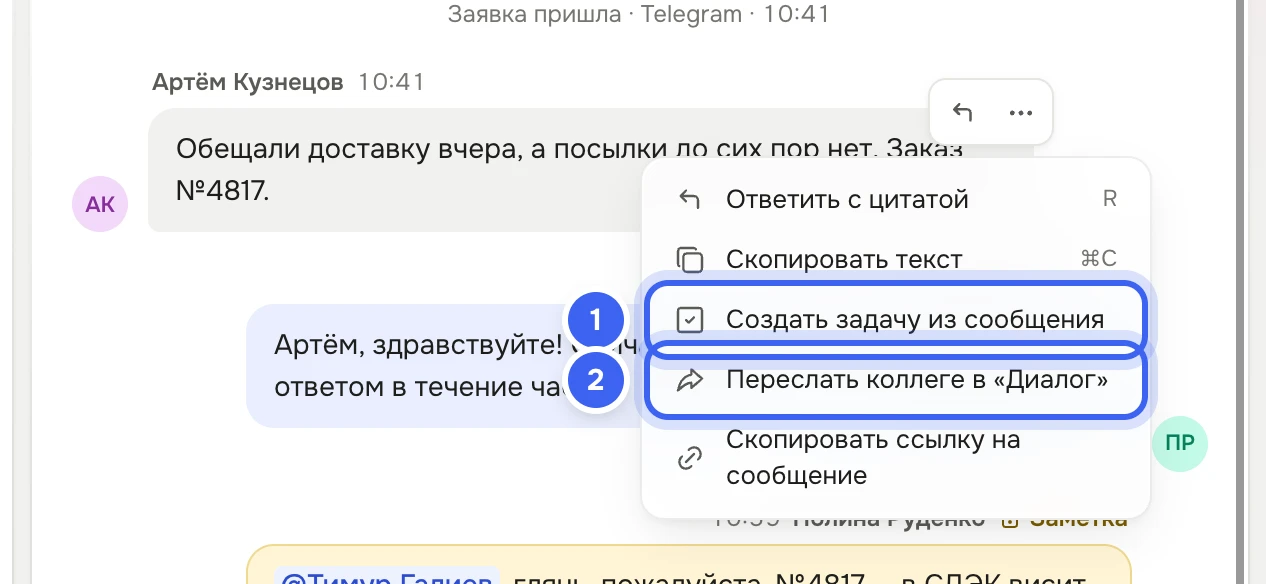Click the reply bubble starting "Артём, здравствуйте!"
Viewport: 1266px width, 584px height.
tap(445, 366)
